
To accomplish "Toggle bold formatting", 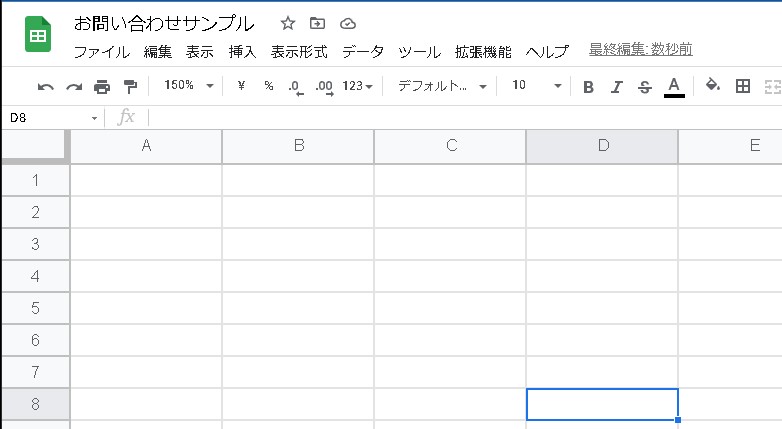I will pos(588,87).
